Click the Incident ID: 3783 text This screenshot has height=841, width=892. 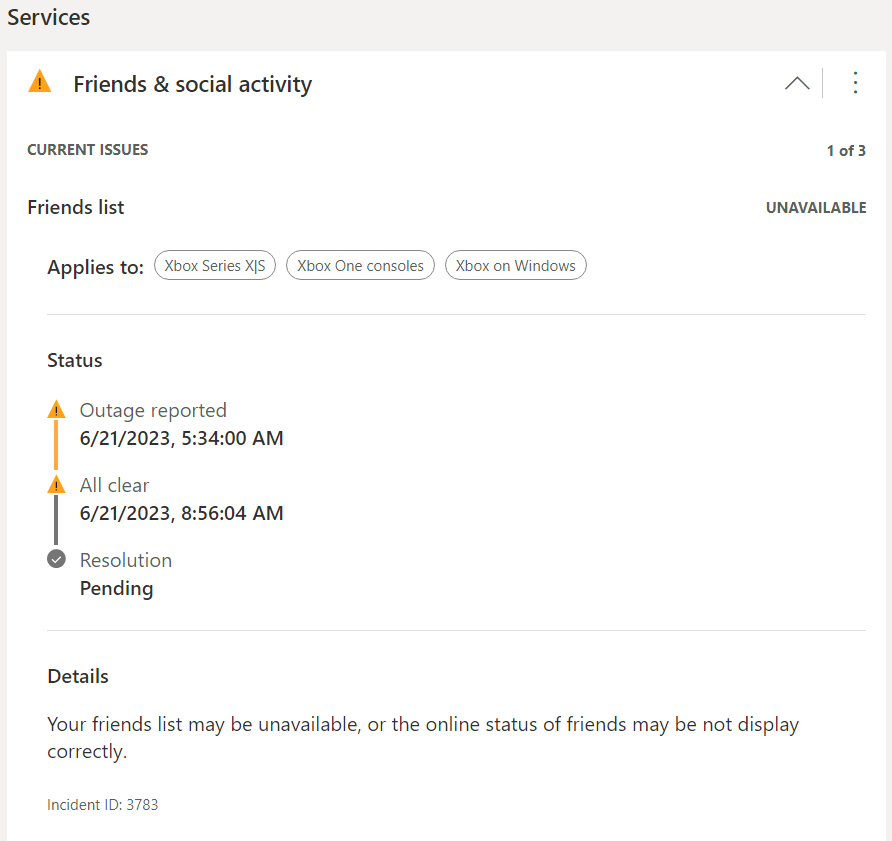point(102,804)
